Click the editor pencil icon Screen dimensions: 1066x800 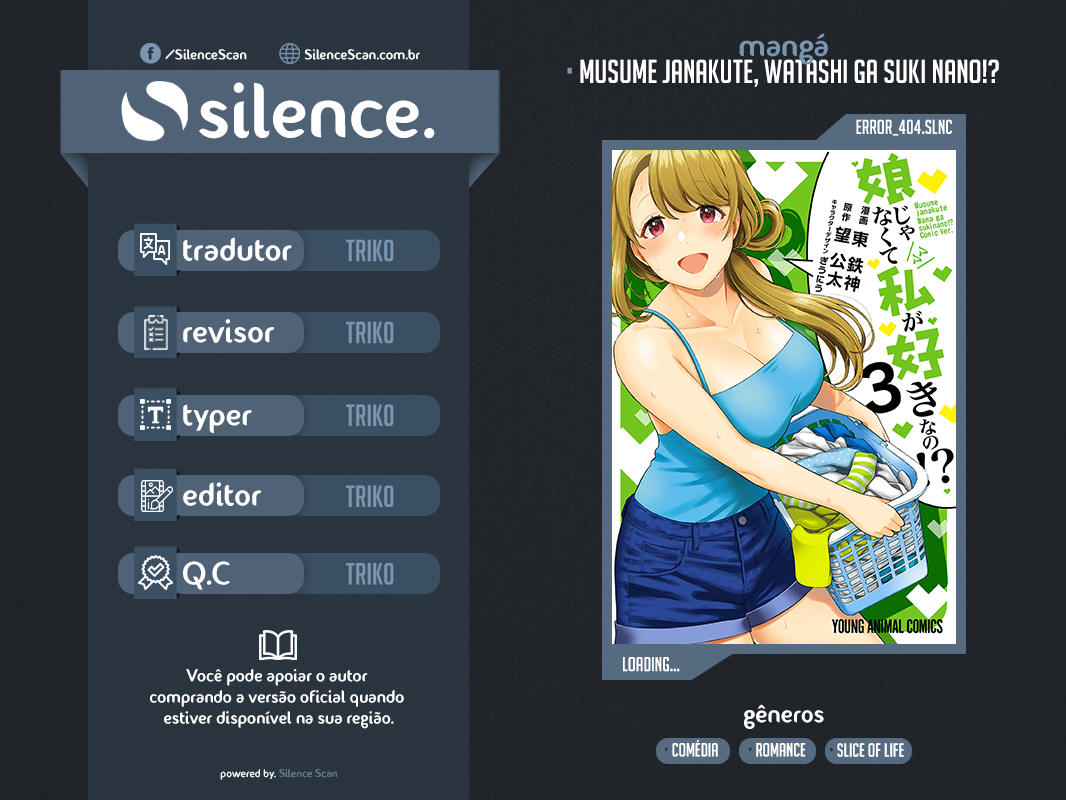point(155,495)
